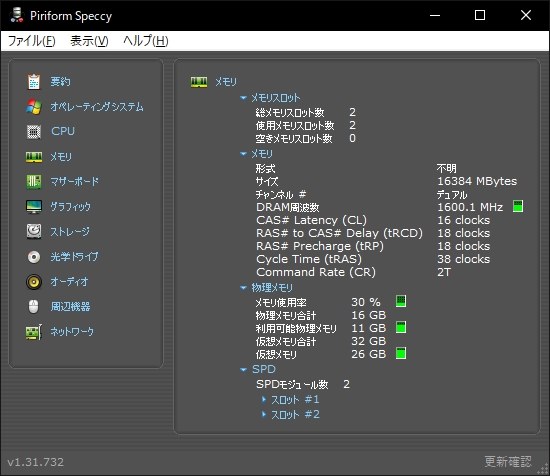Select the グラフィック section label

pos(71,207)
